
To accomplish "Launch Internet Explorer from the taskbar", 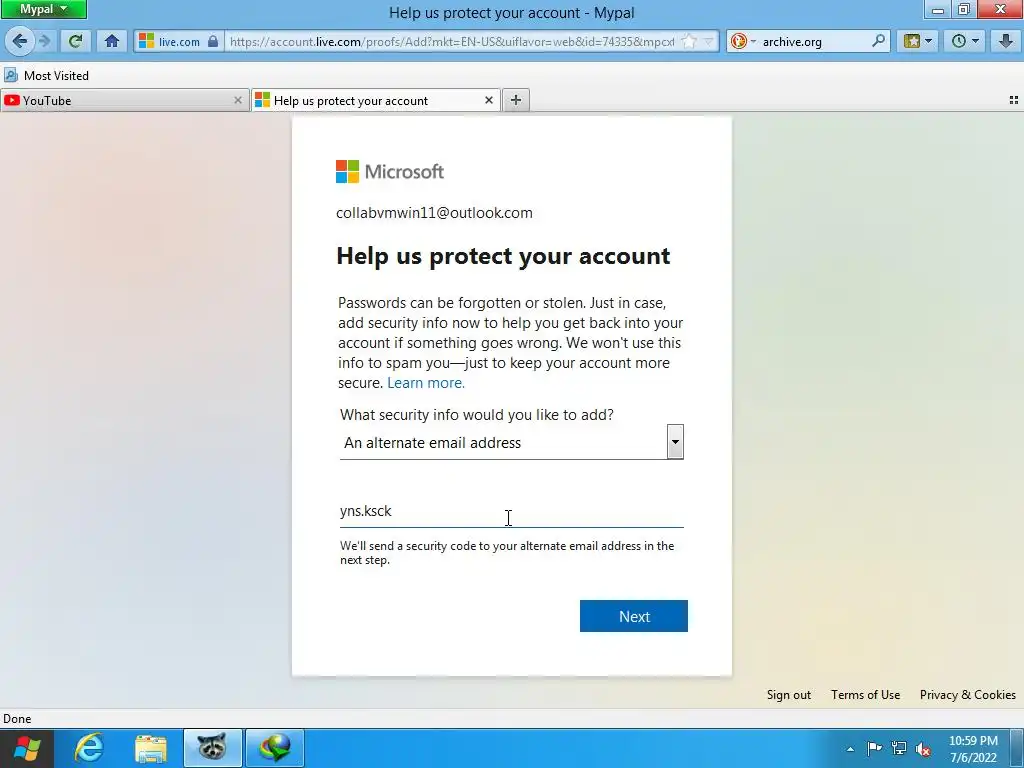I will coord(89,748).
